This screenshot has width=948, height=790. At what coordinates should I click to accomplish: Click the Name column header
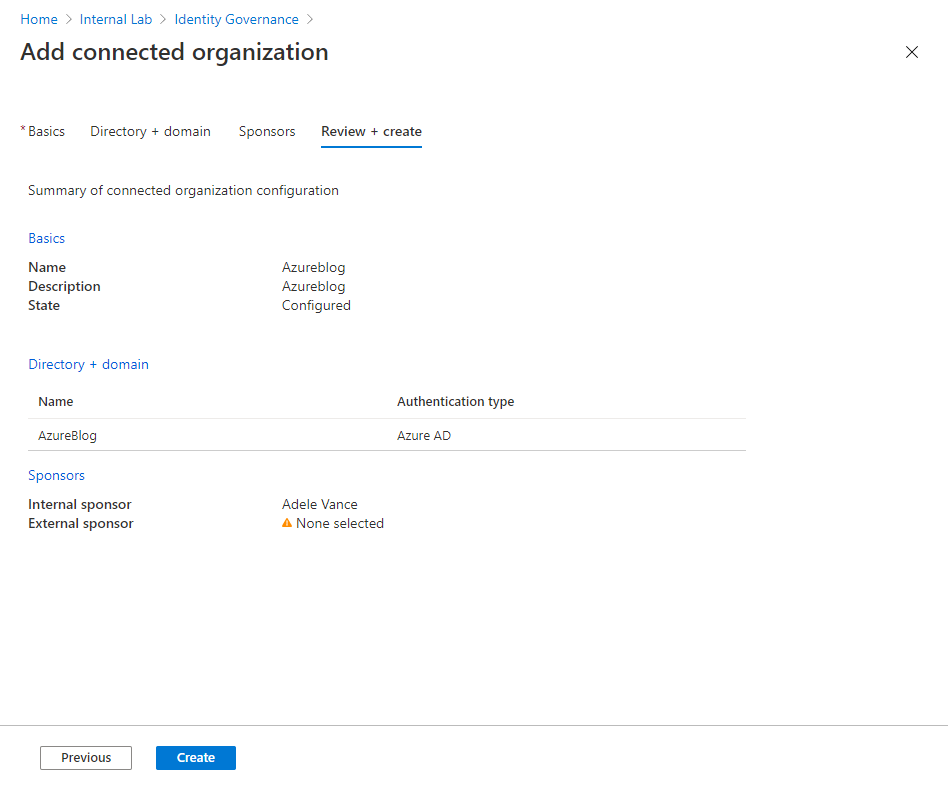(55, 401)
